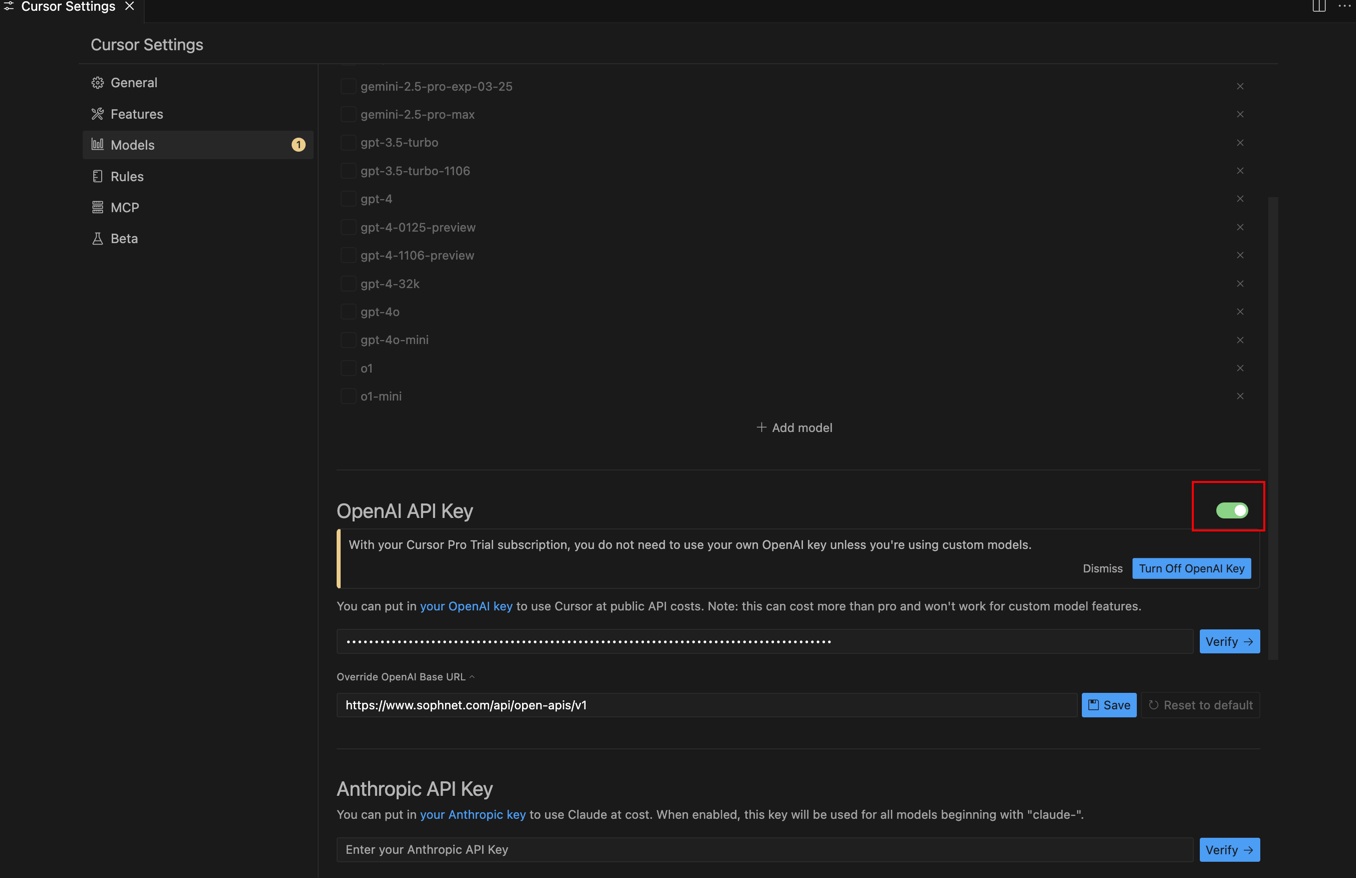Screen dimensions: 1356x878
Task: Open the 'your Anthropic key' link
Action: 473,814
